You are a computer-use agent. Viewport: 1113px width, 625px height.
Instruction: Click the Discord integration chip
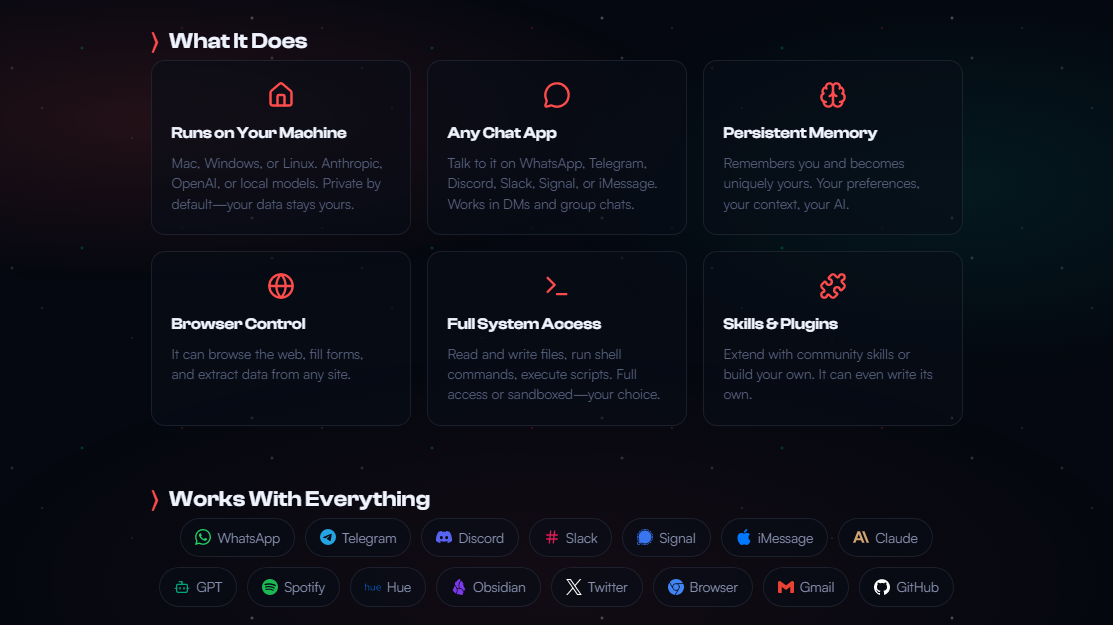point(470,538)
